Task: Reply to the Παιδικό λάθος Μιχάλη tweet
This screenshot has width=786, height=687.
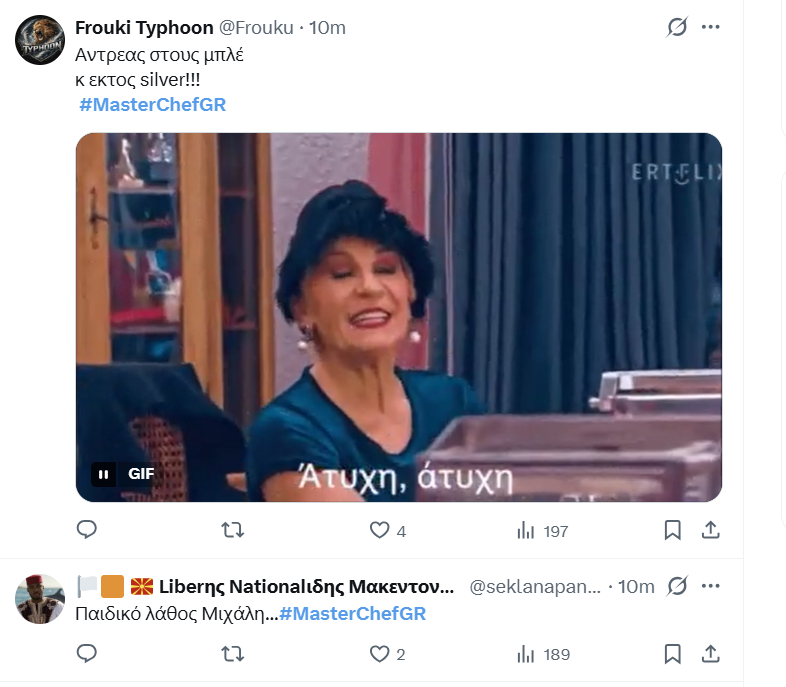Action: pyautogui.click(x=87, y=653)
